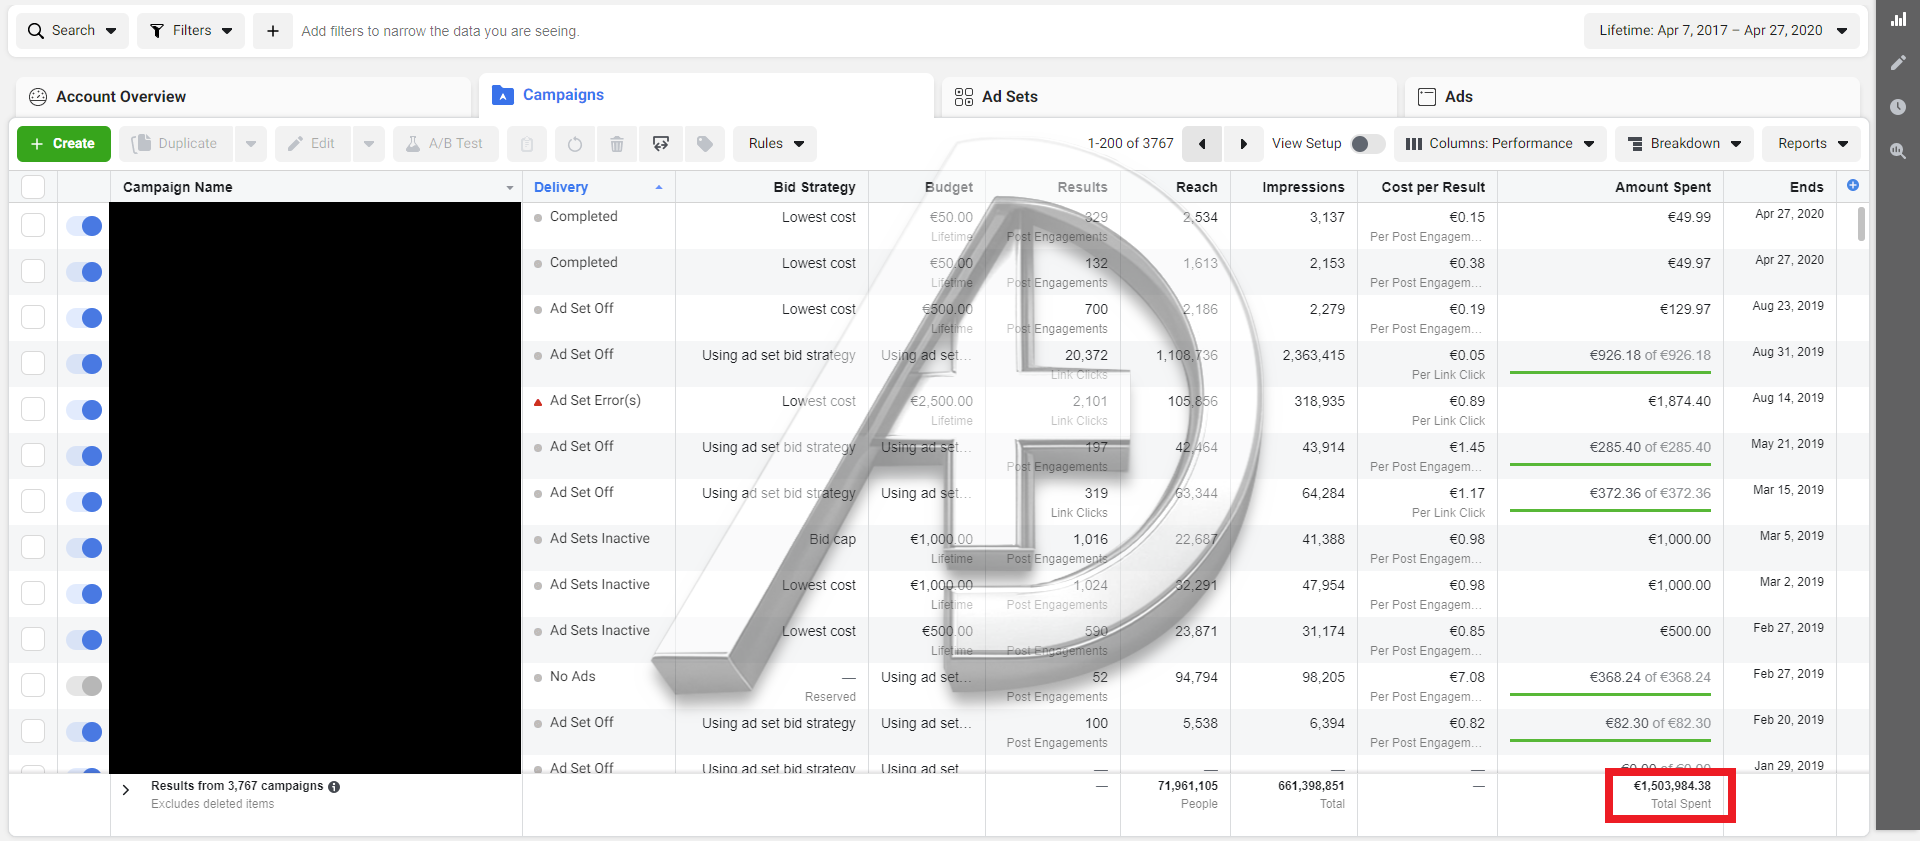Click the export/share arrows icon in toolbar
The width and height of the screenshot is (1920, 841).
[661, 144]
